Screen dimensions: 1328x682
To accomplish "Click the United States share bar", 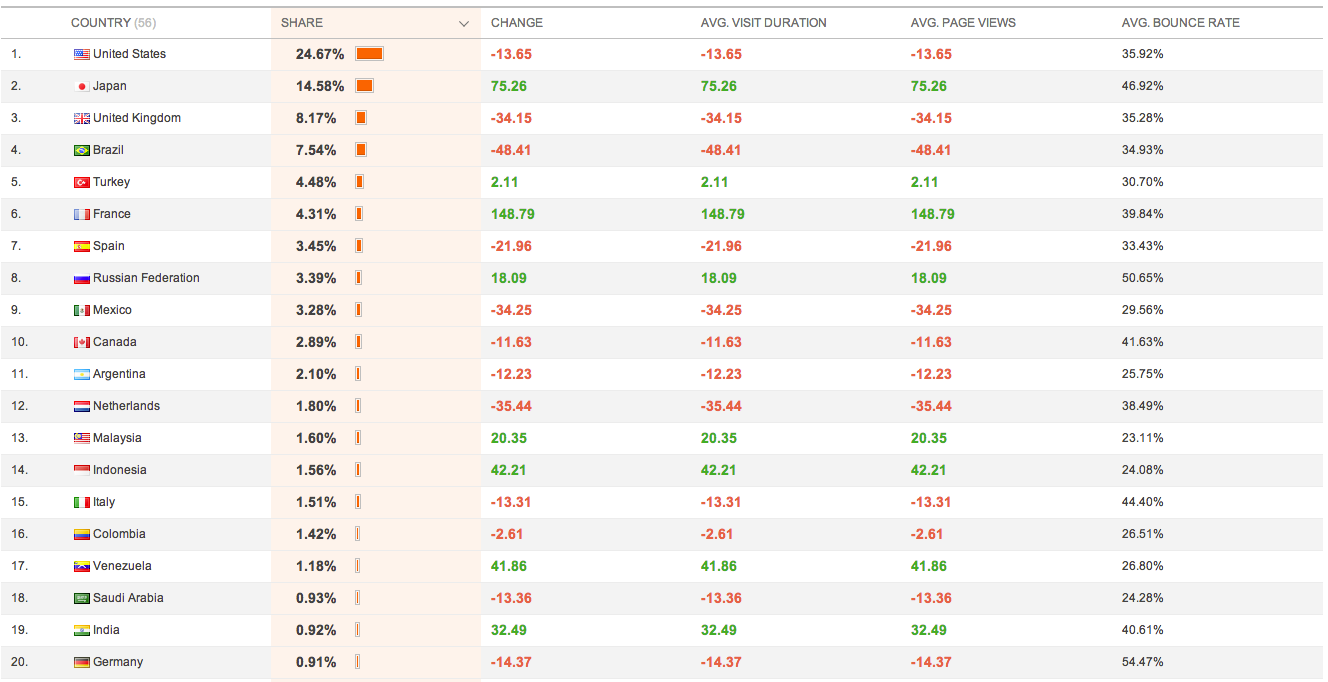I will (x=370, y=54).
